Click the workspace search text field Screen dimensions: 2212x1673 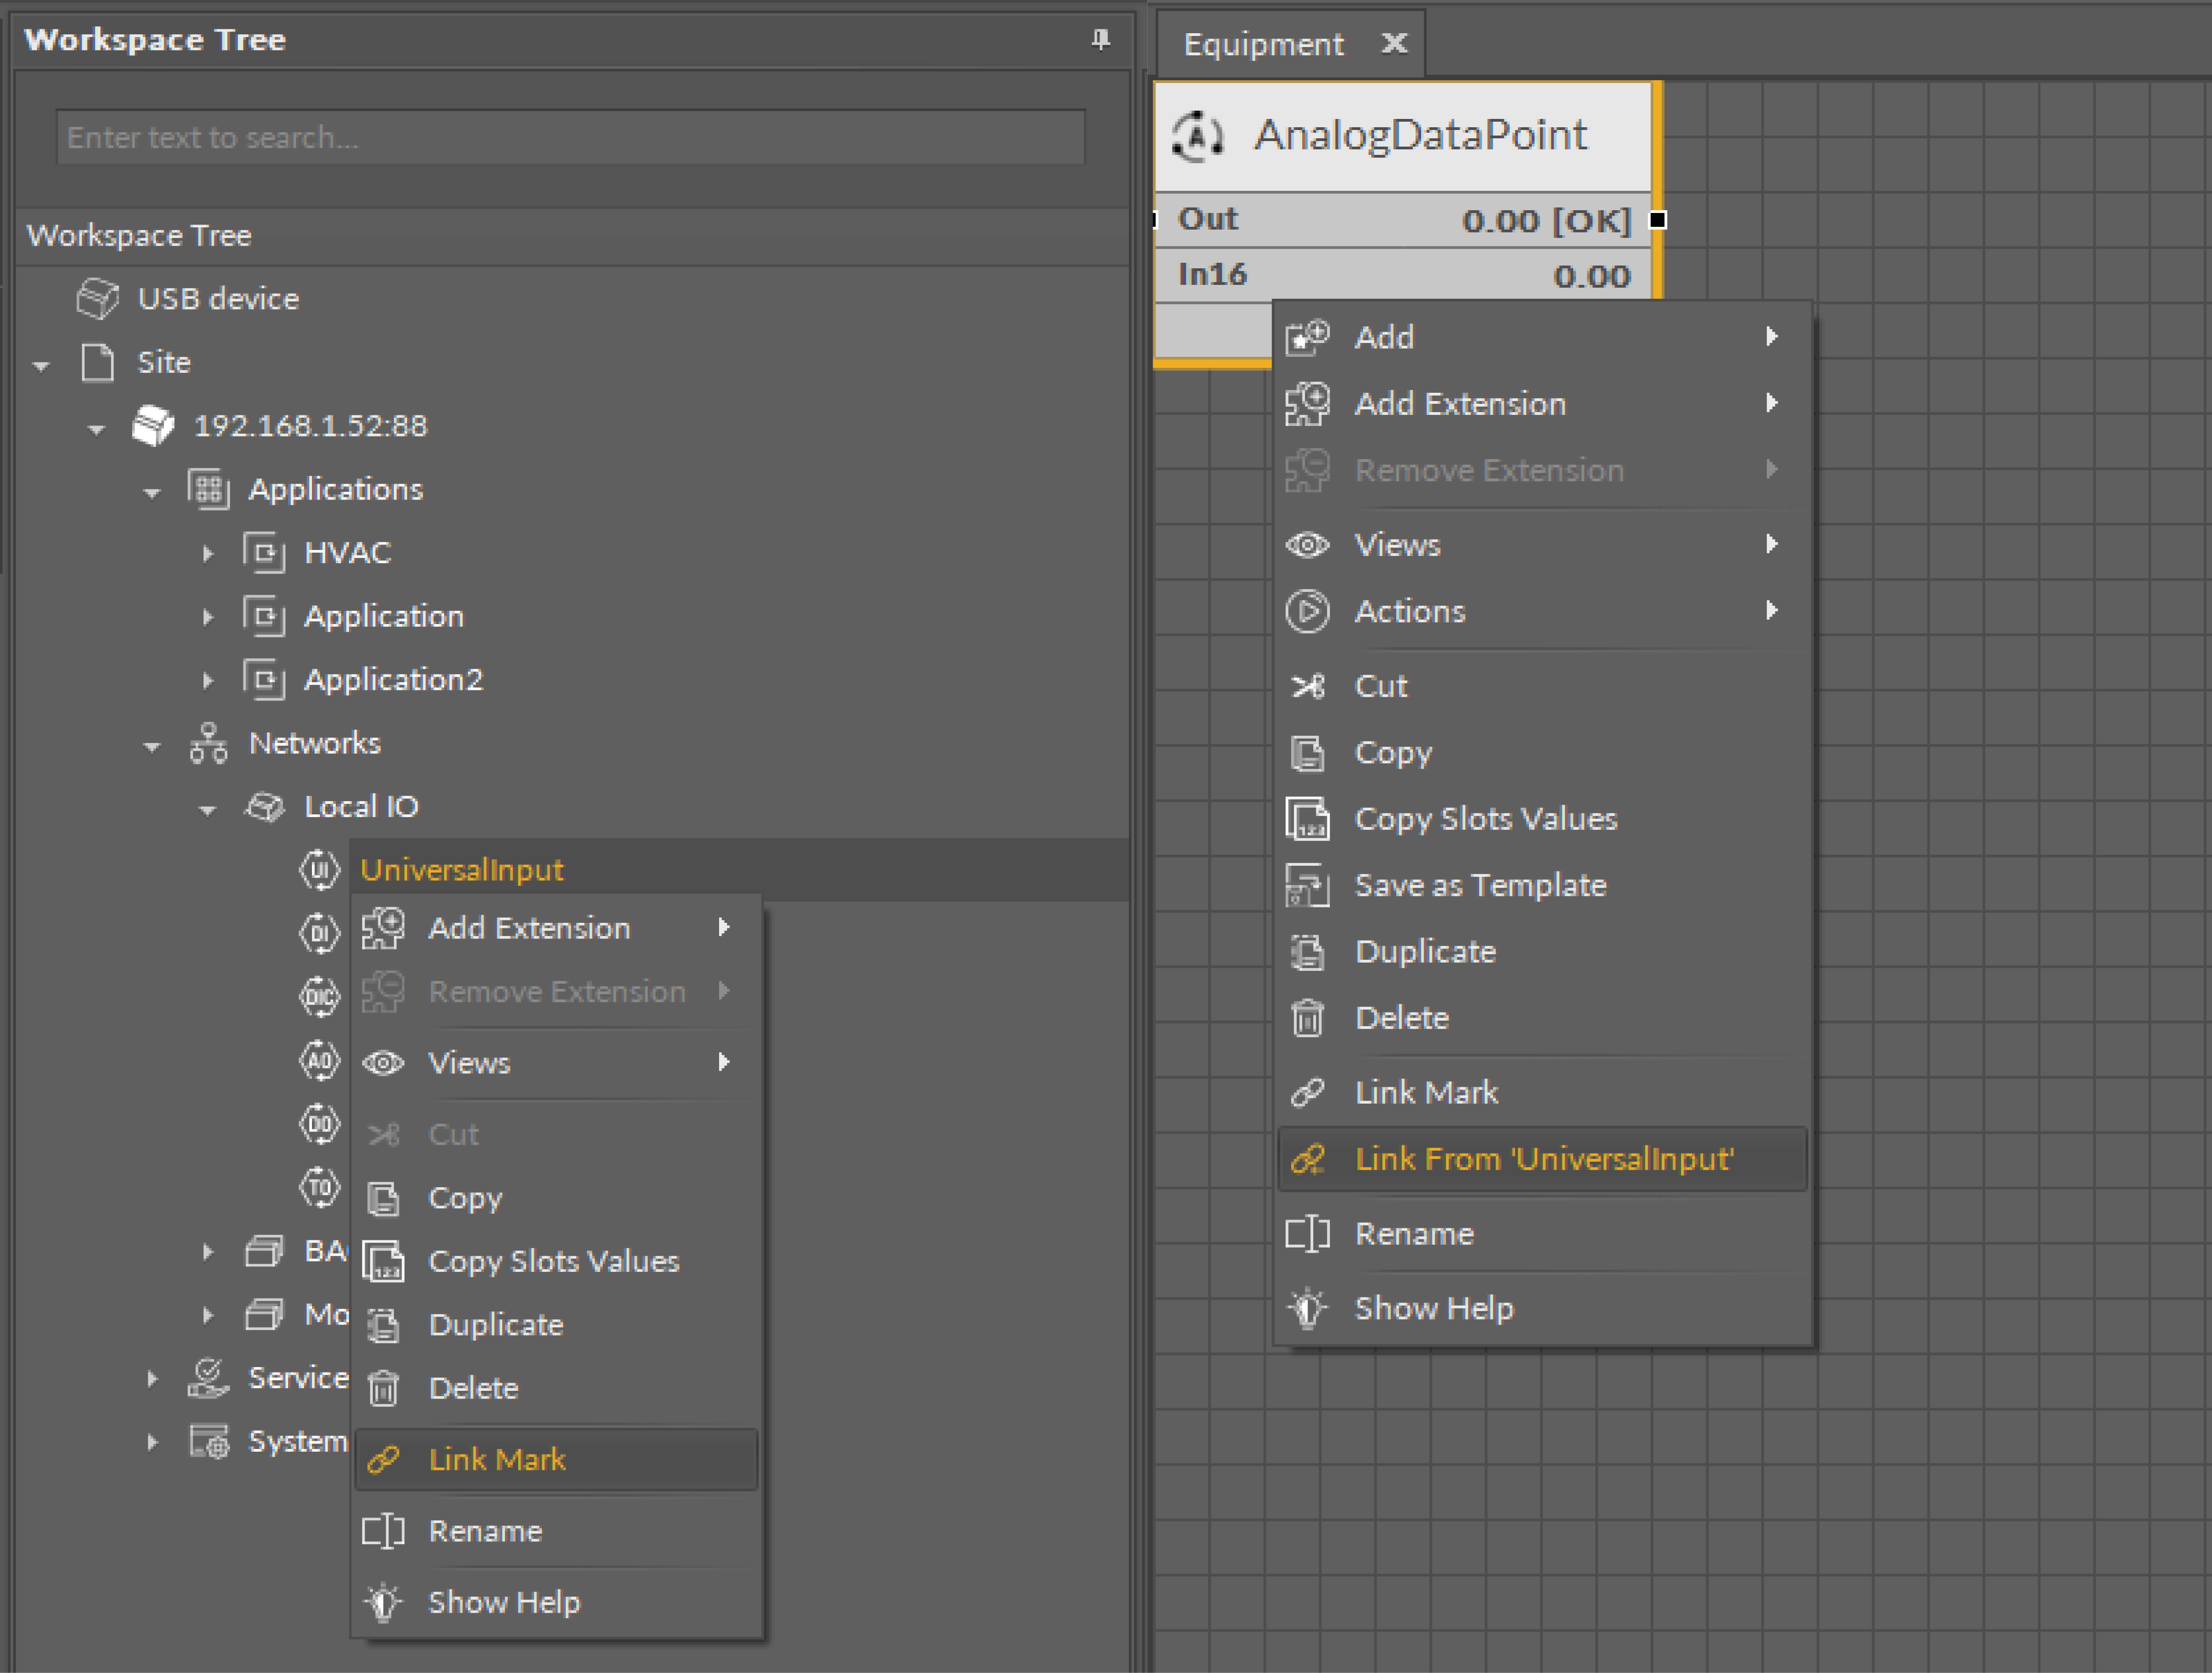(x=570, y=137)
